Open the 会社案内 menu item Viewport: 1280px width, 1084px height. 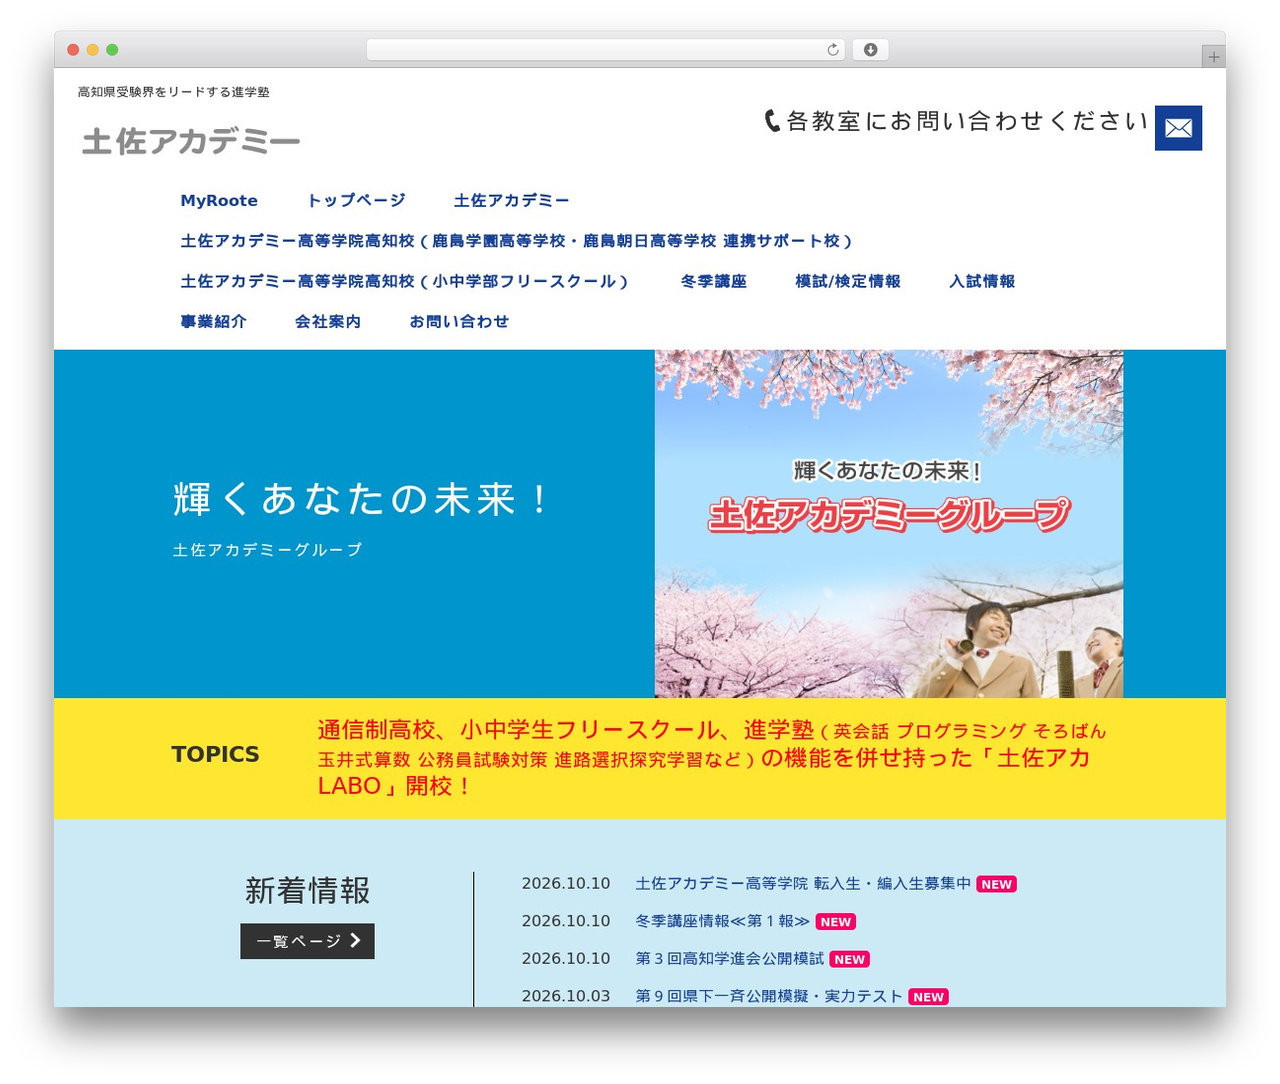pos(328,322)
